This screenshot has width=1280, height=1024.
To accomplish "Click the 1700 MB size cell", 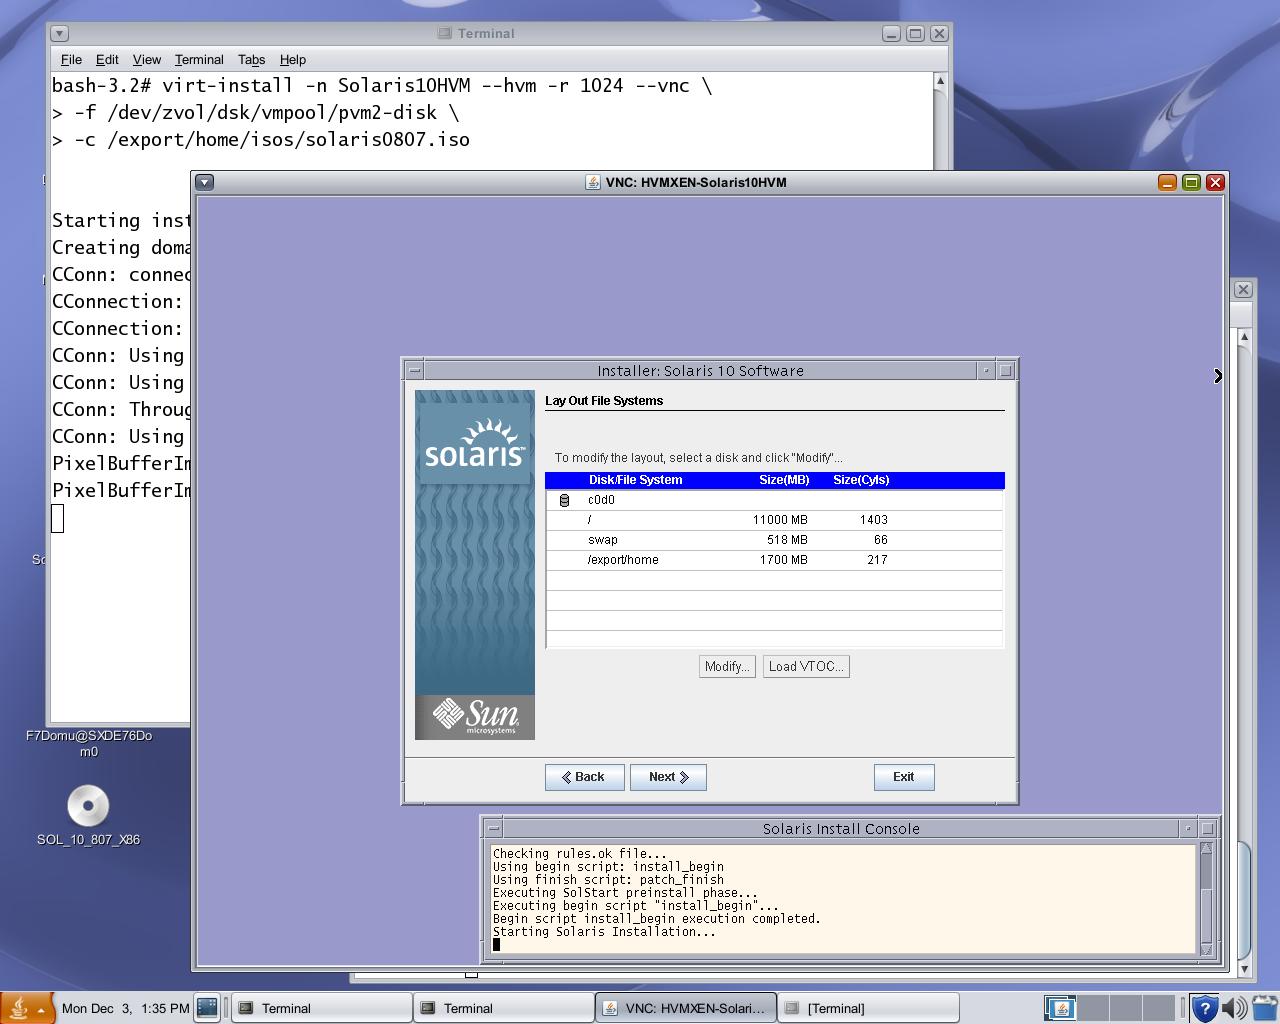I will 783,560.
